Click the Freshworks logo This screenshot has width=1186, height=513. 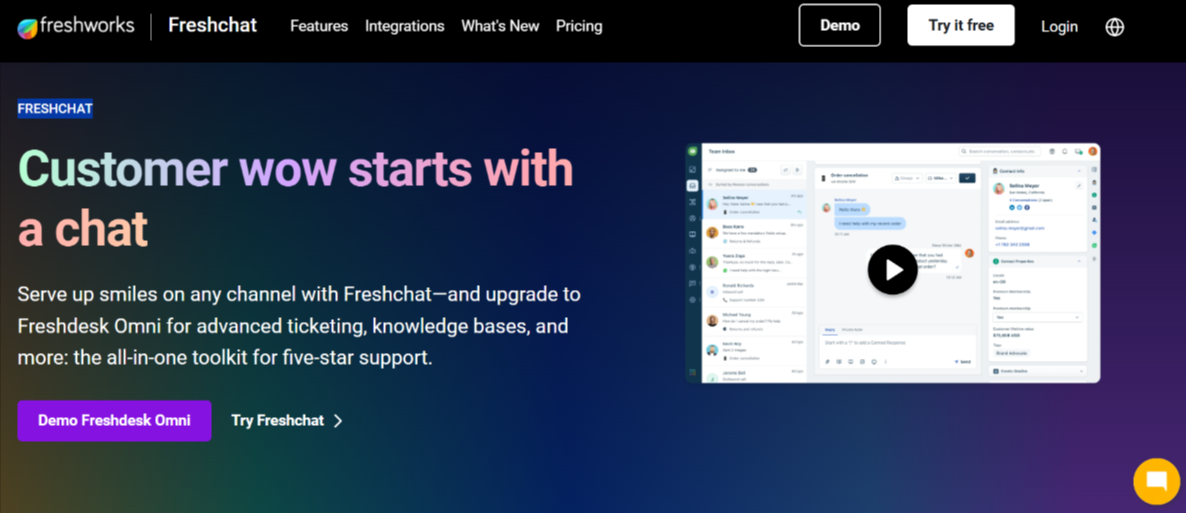coord(76,26)
